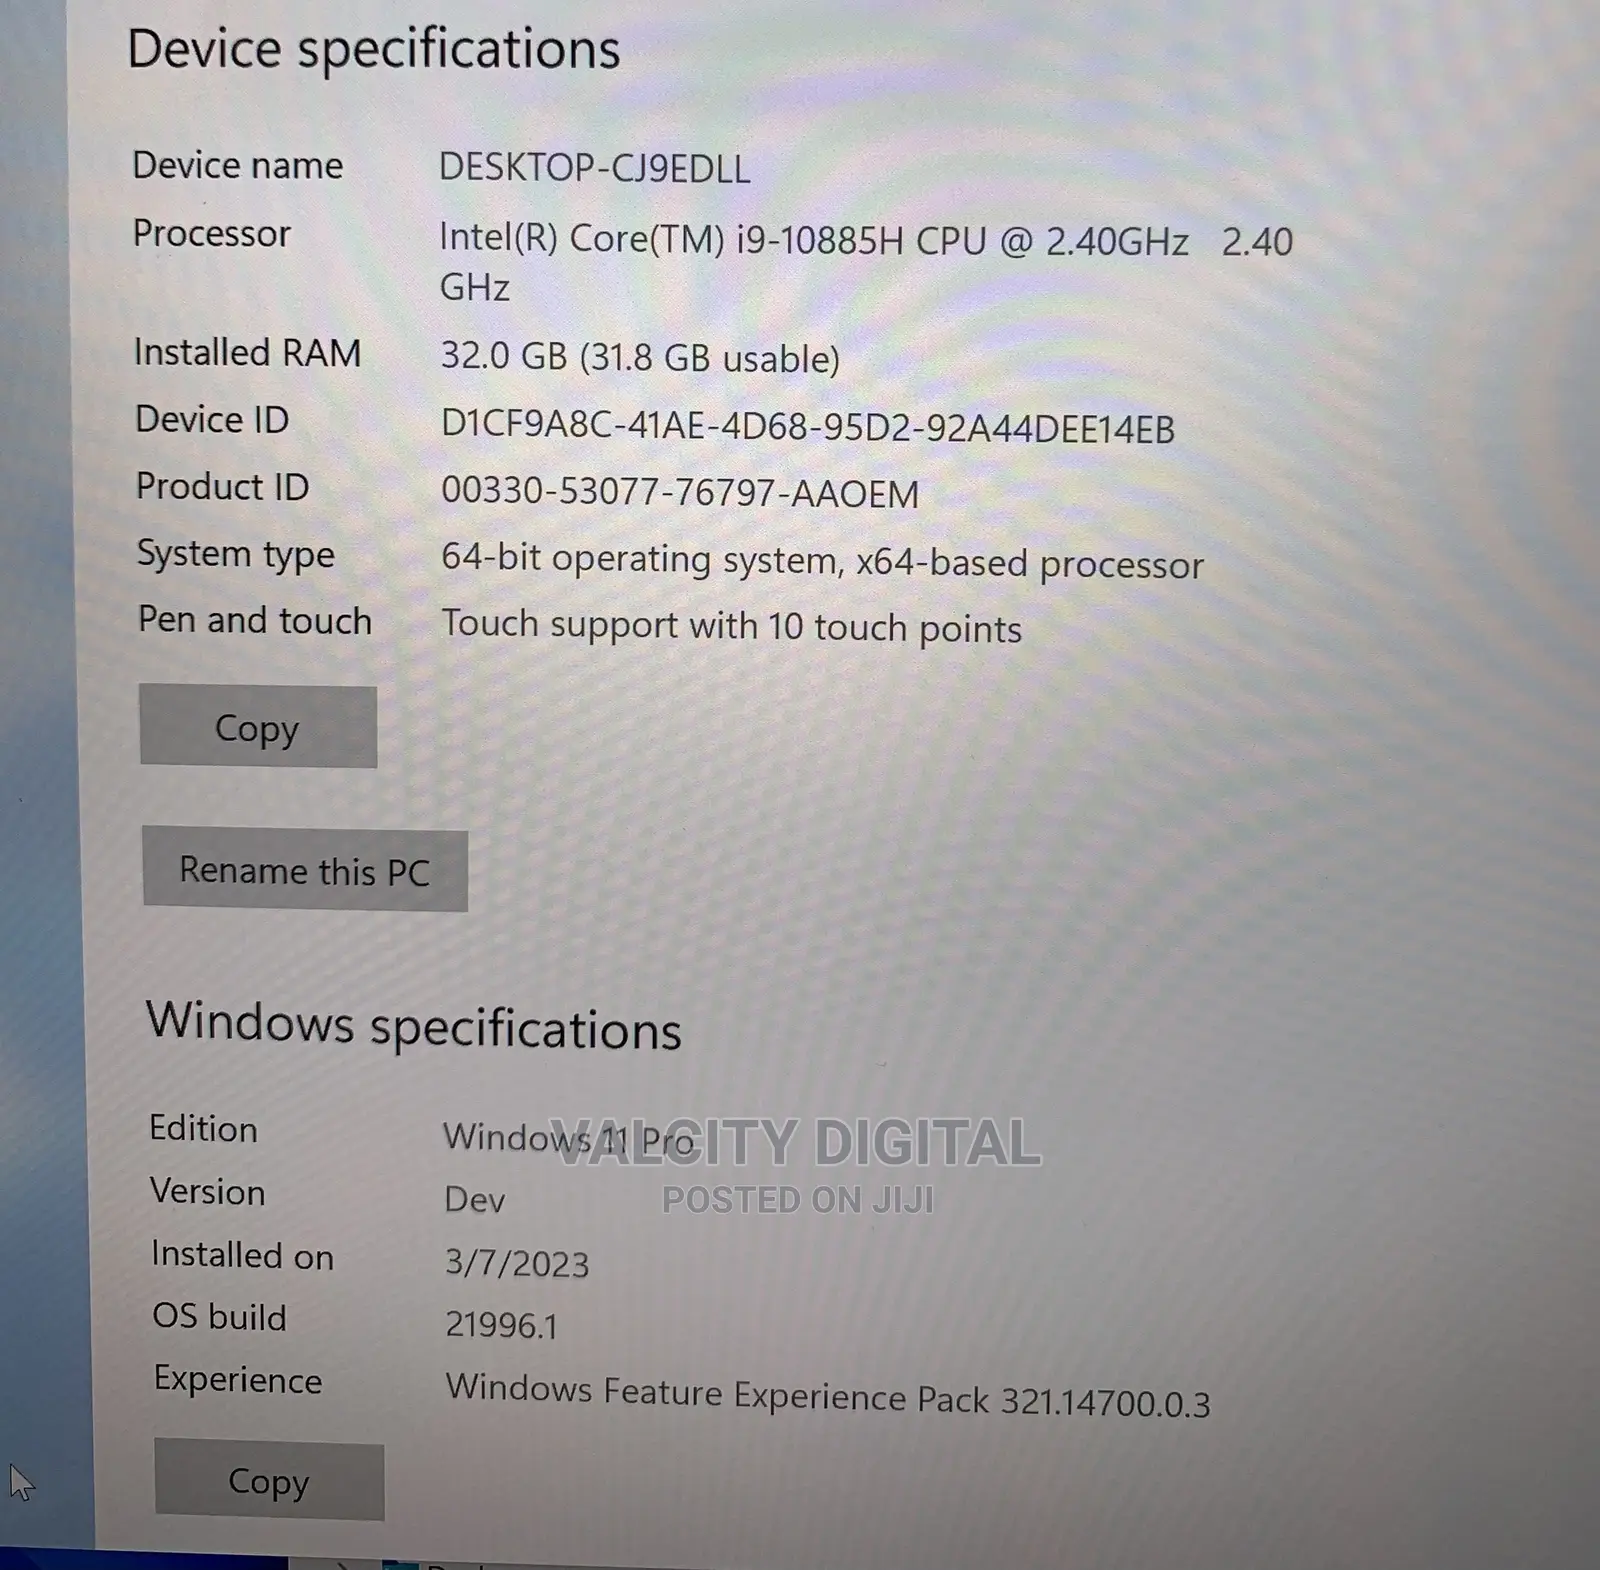The height and width of the screenshot is (1570, 1600).
Task: Click the Installed on label
Action: pos(243,1254)
